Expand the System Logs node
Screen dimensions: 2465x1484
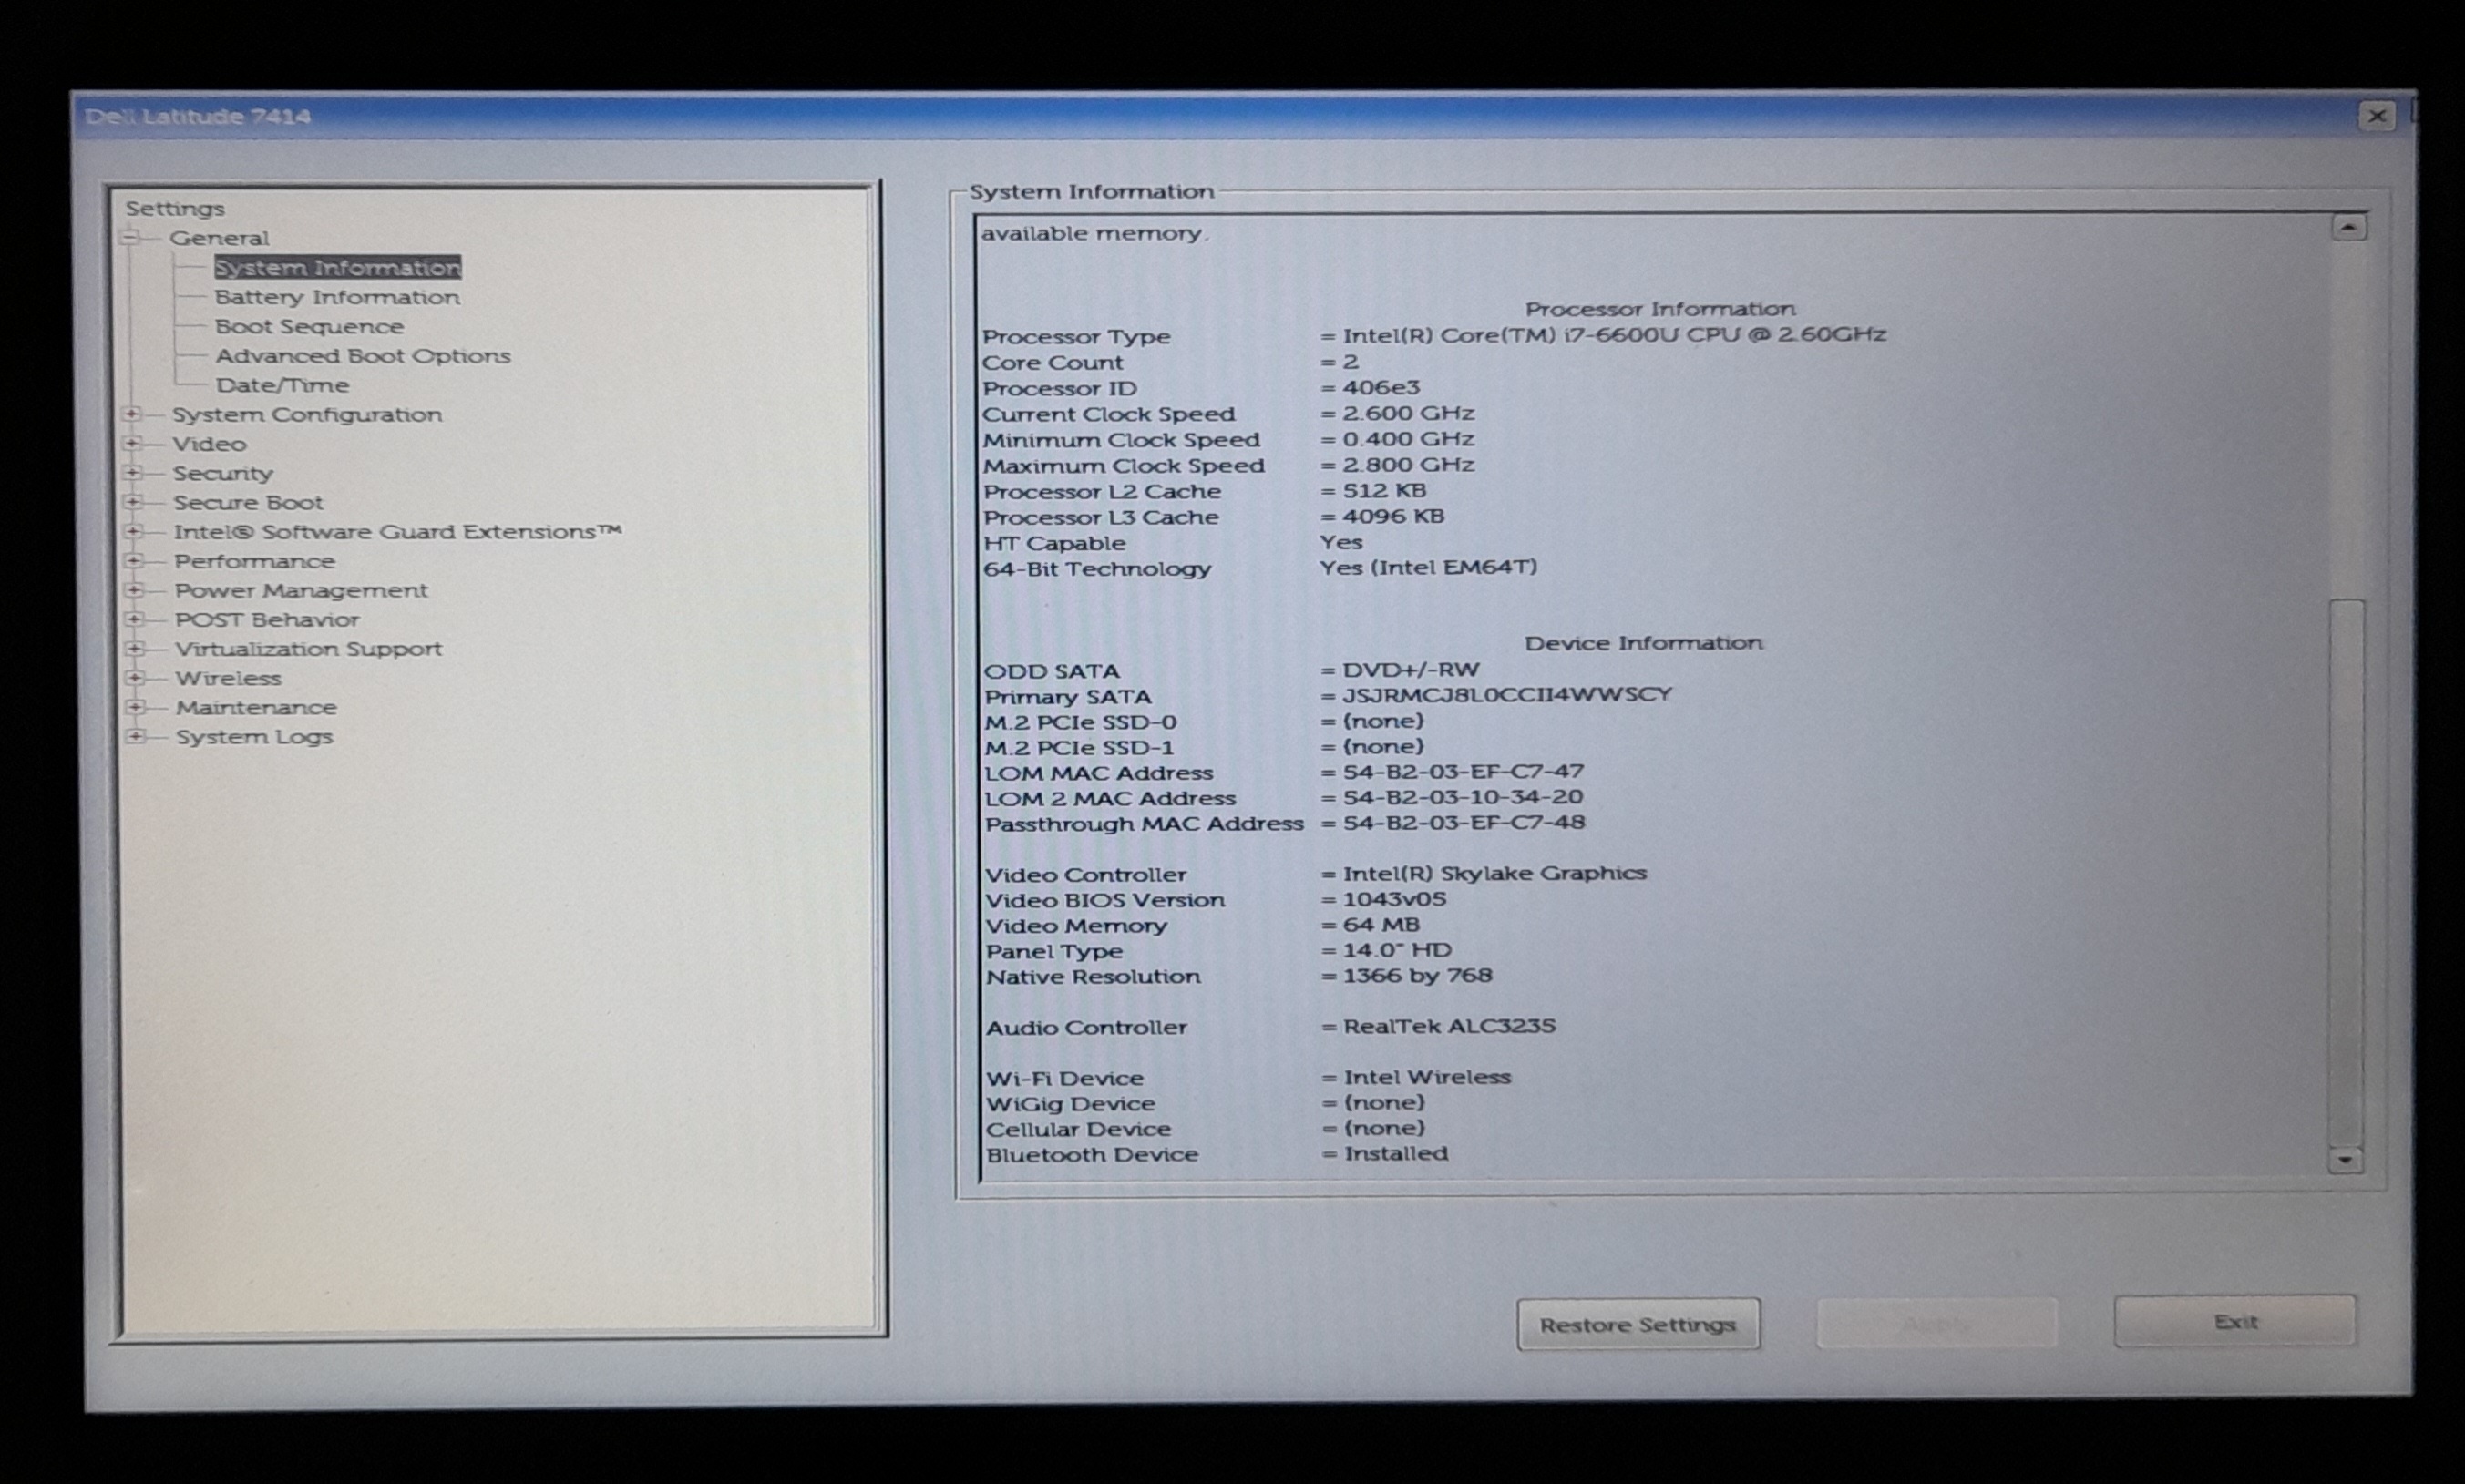point(135,736)
